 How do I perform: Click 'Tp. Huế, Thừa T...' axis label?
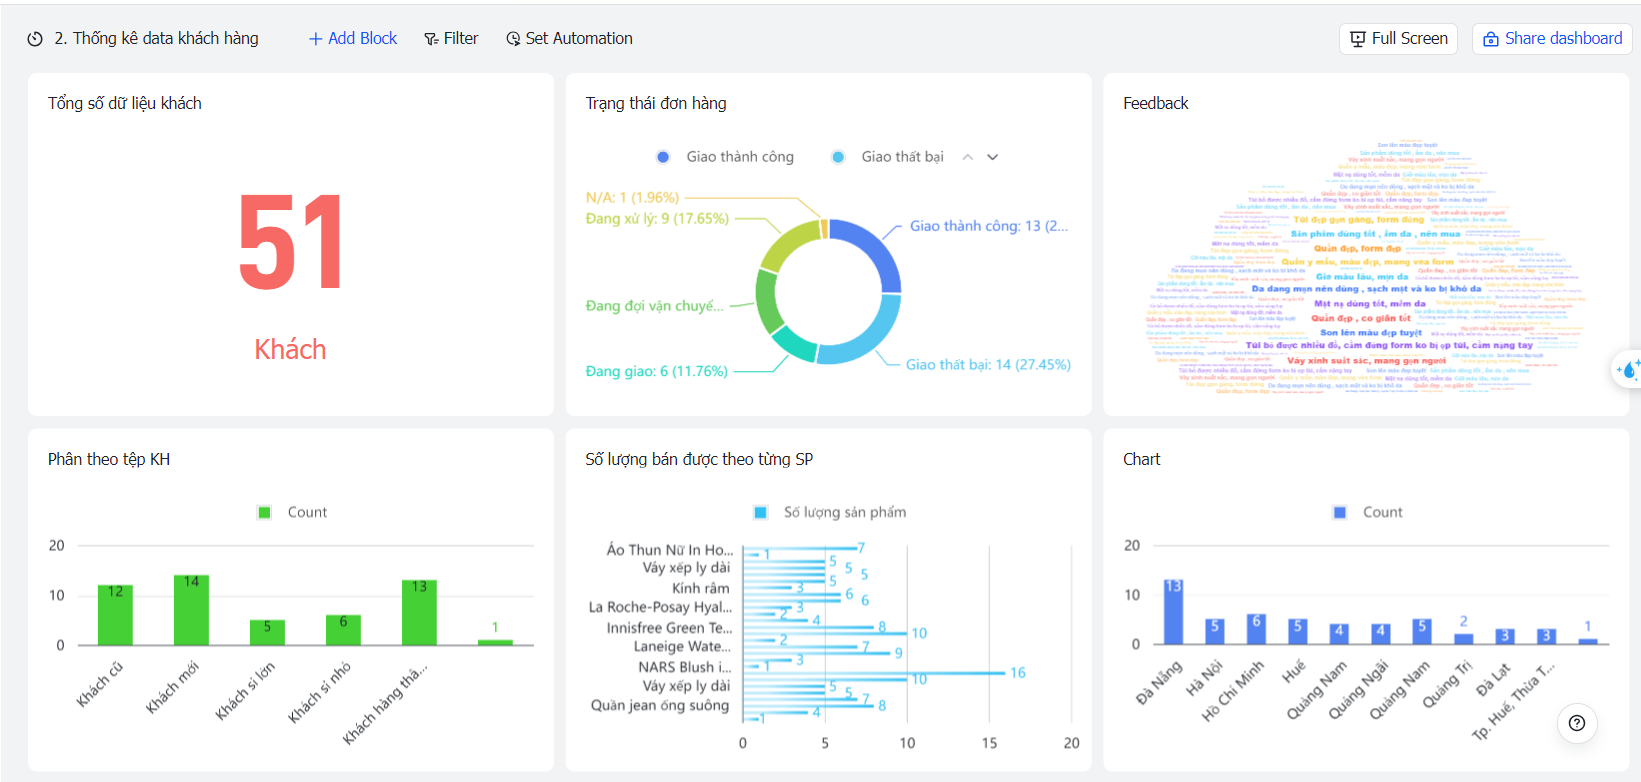[x=1513, y=701]
